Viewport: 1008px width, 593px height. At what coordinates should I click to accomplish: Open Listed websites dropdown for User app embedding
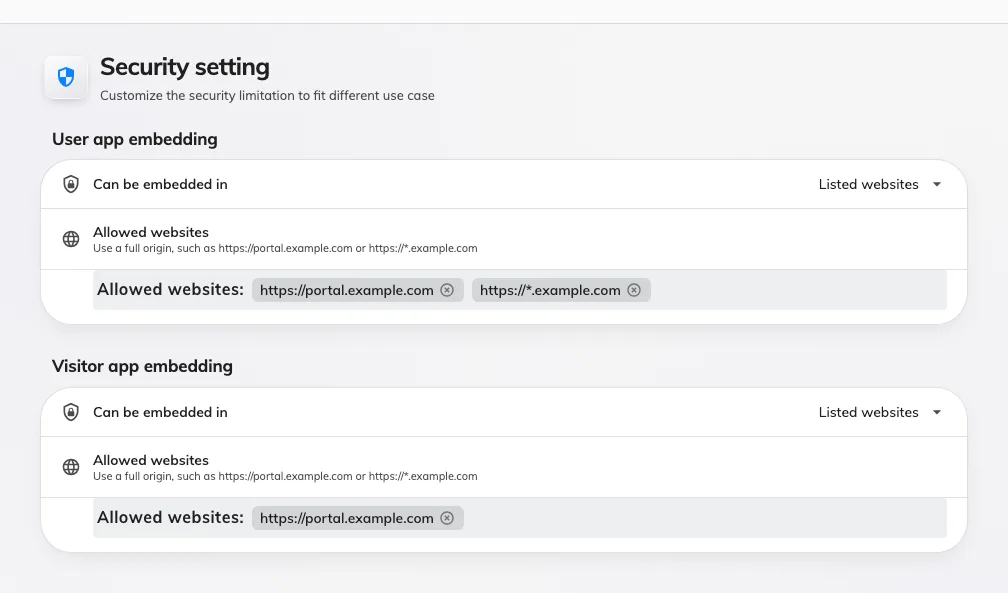click(x=879, y=184)
